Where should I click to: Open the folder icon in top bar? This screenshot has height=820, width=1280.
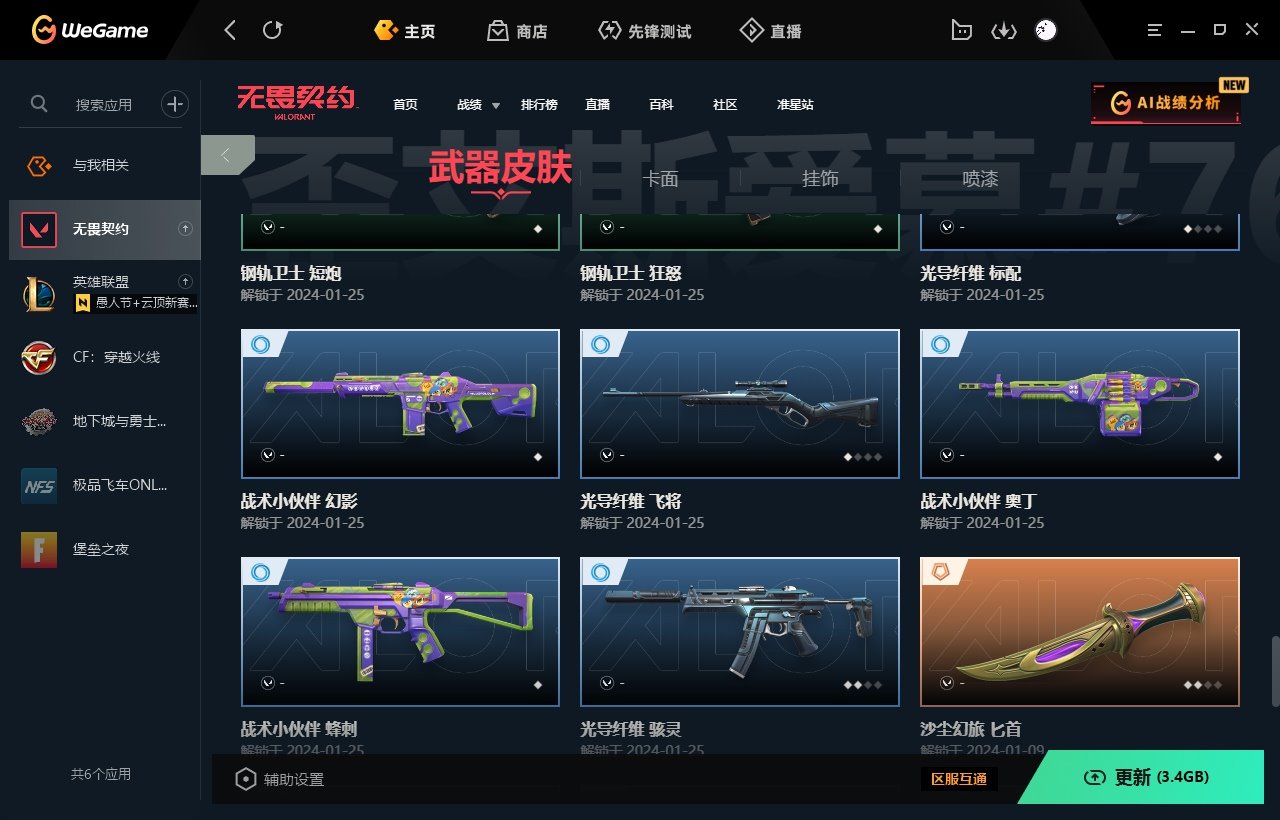coord(961,31)
